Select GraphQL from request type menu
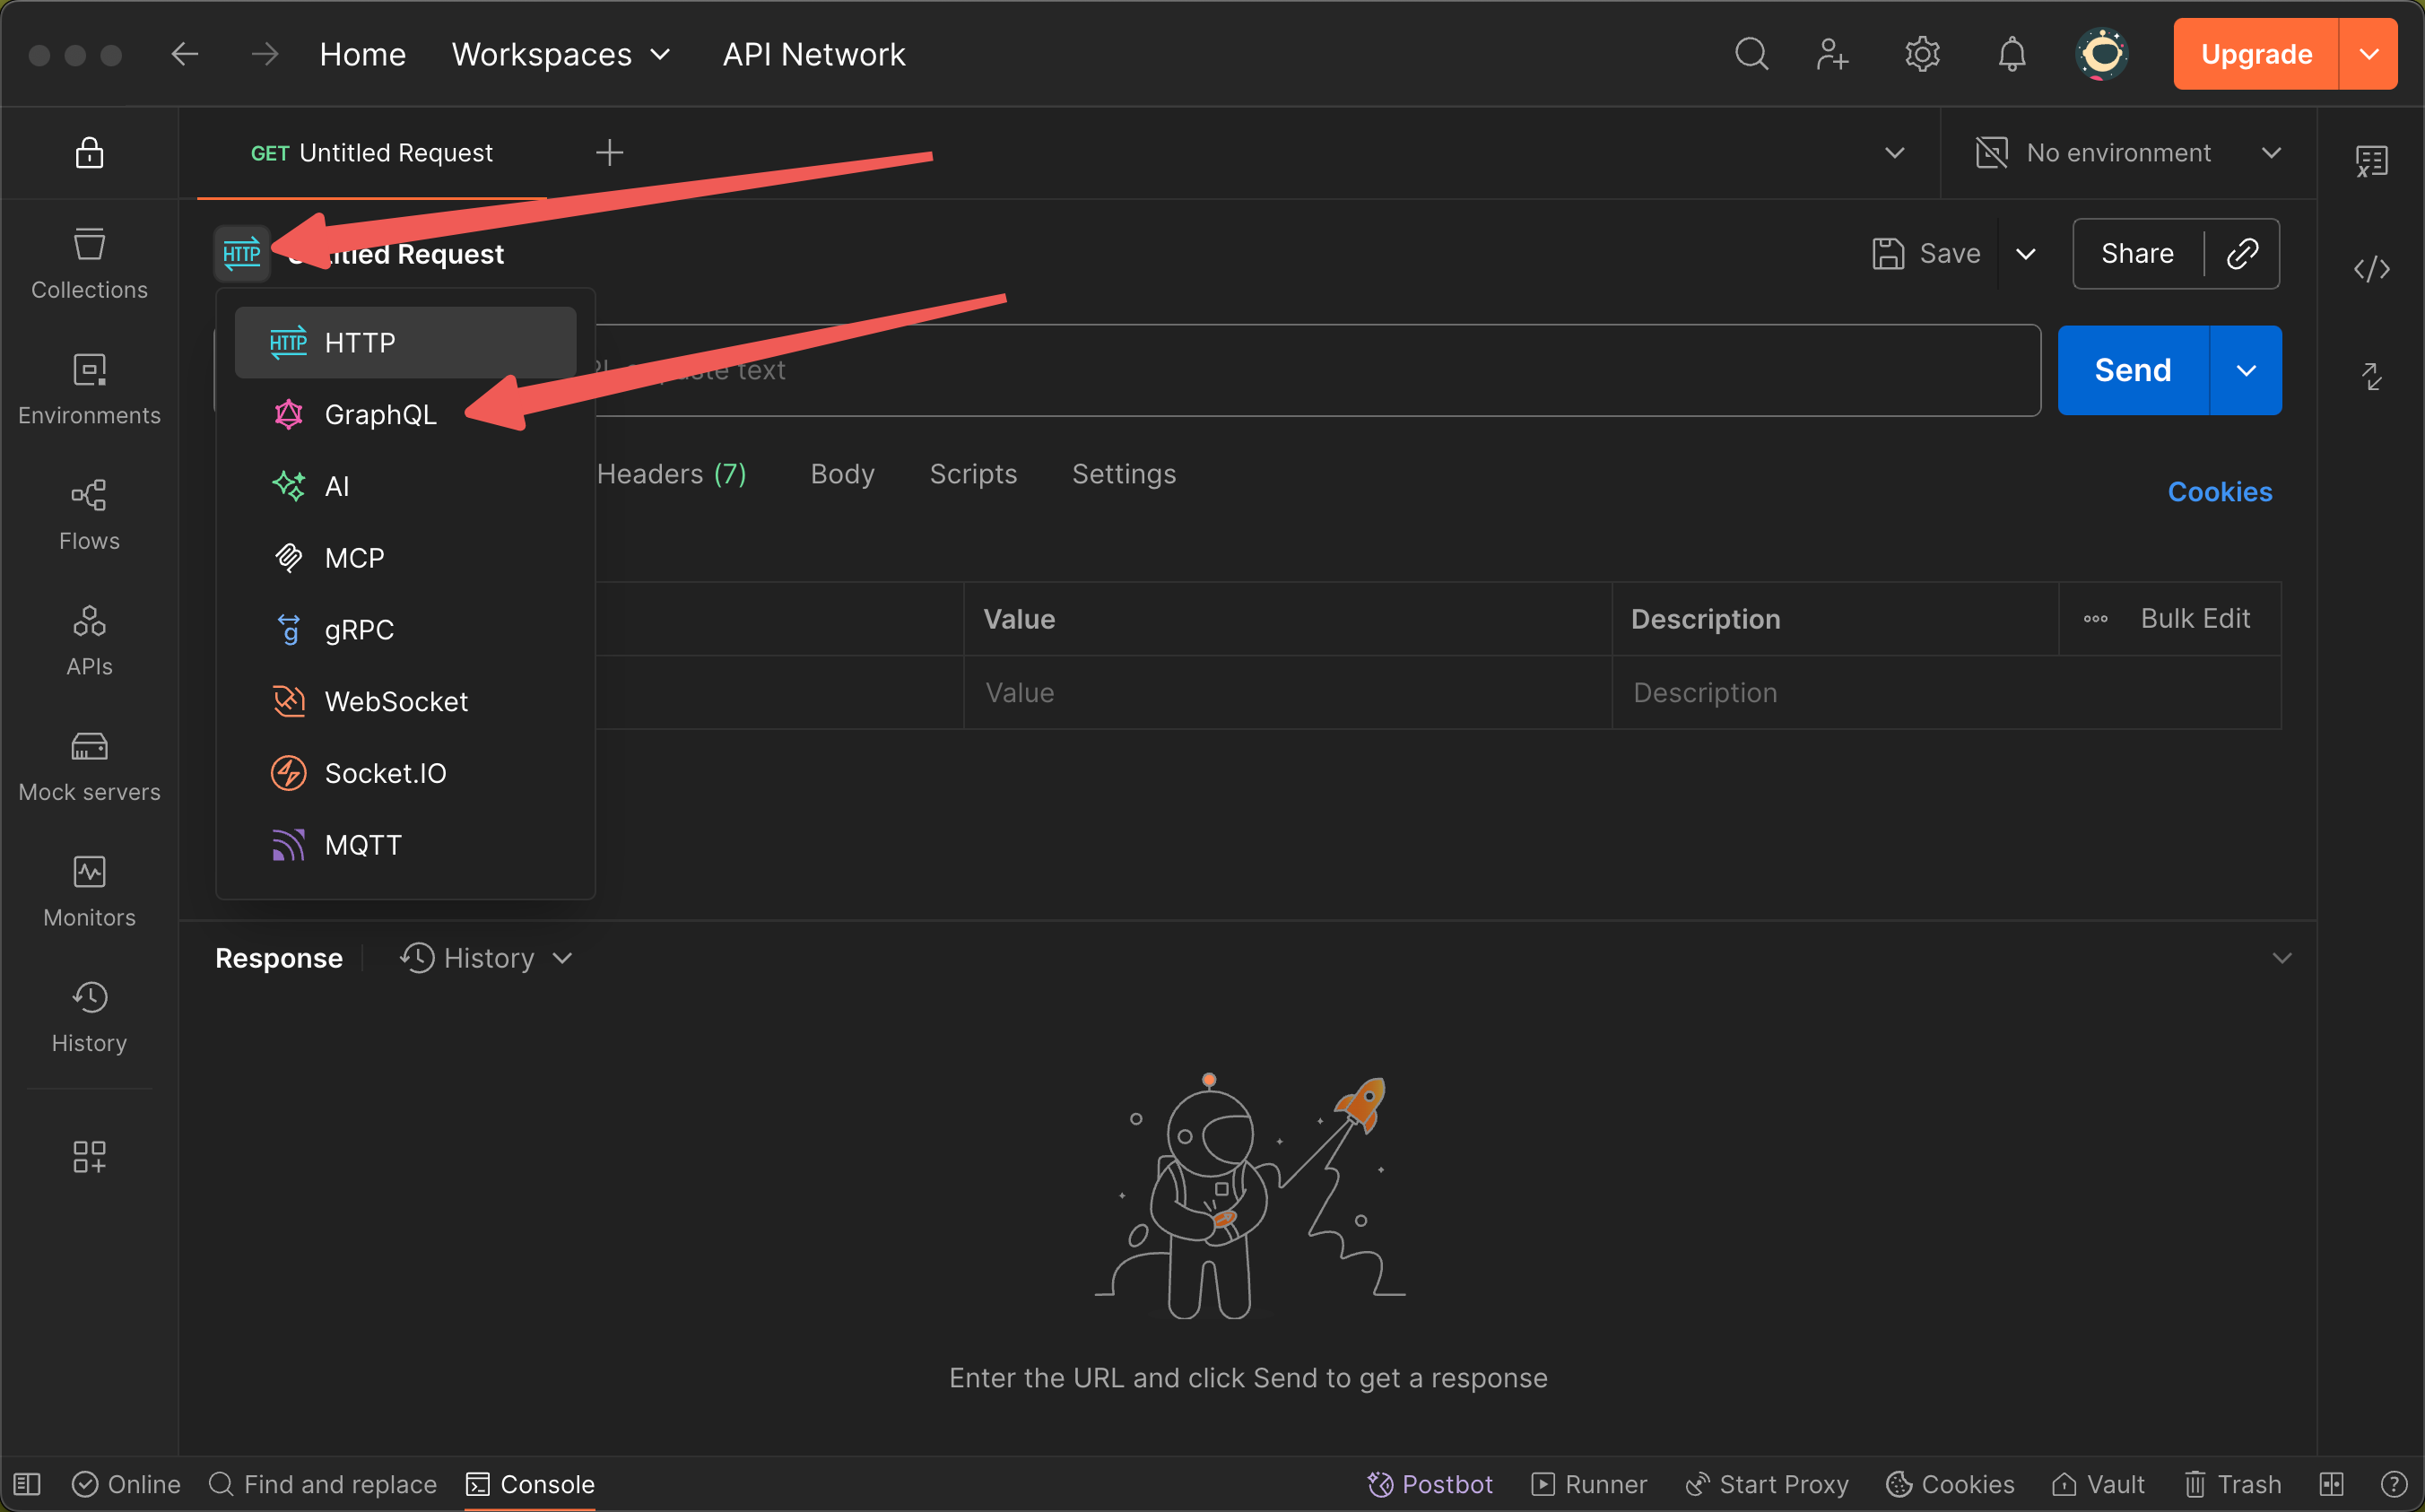Screen dimensions: 2425x1512 pyautogui.click(x=380, y=414)
